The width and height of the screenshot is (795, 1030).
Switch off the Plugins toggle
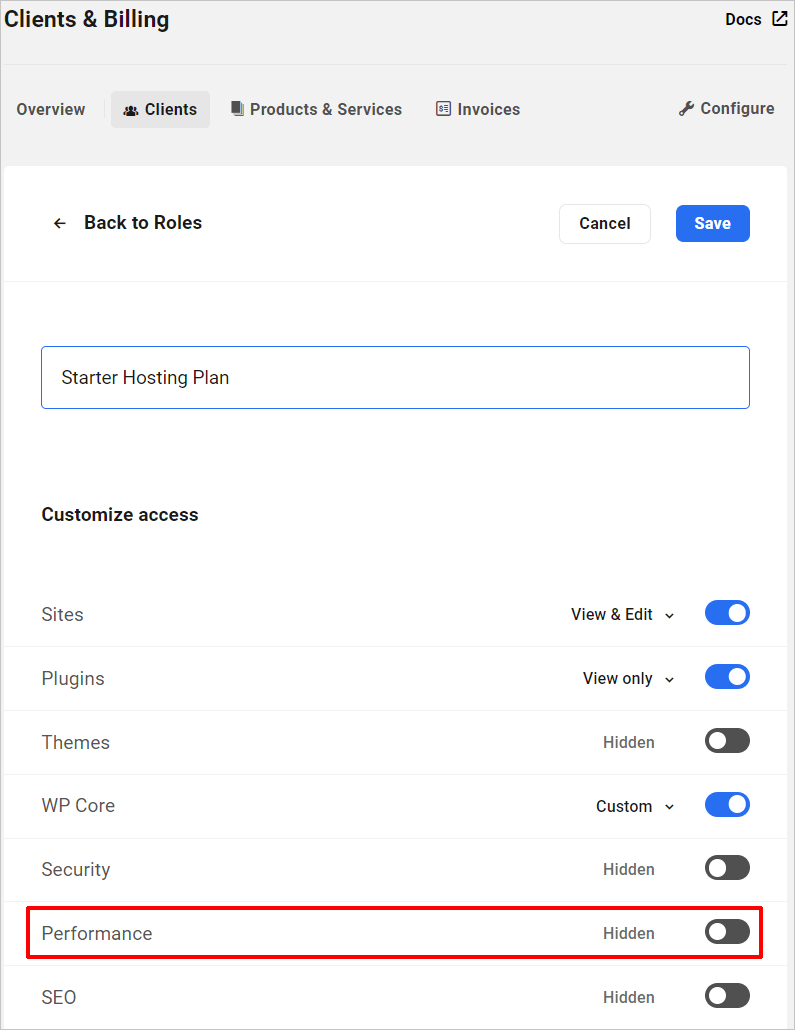[727, 676]
